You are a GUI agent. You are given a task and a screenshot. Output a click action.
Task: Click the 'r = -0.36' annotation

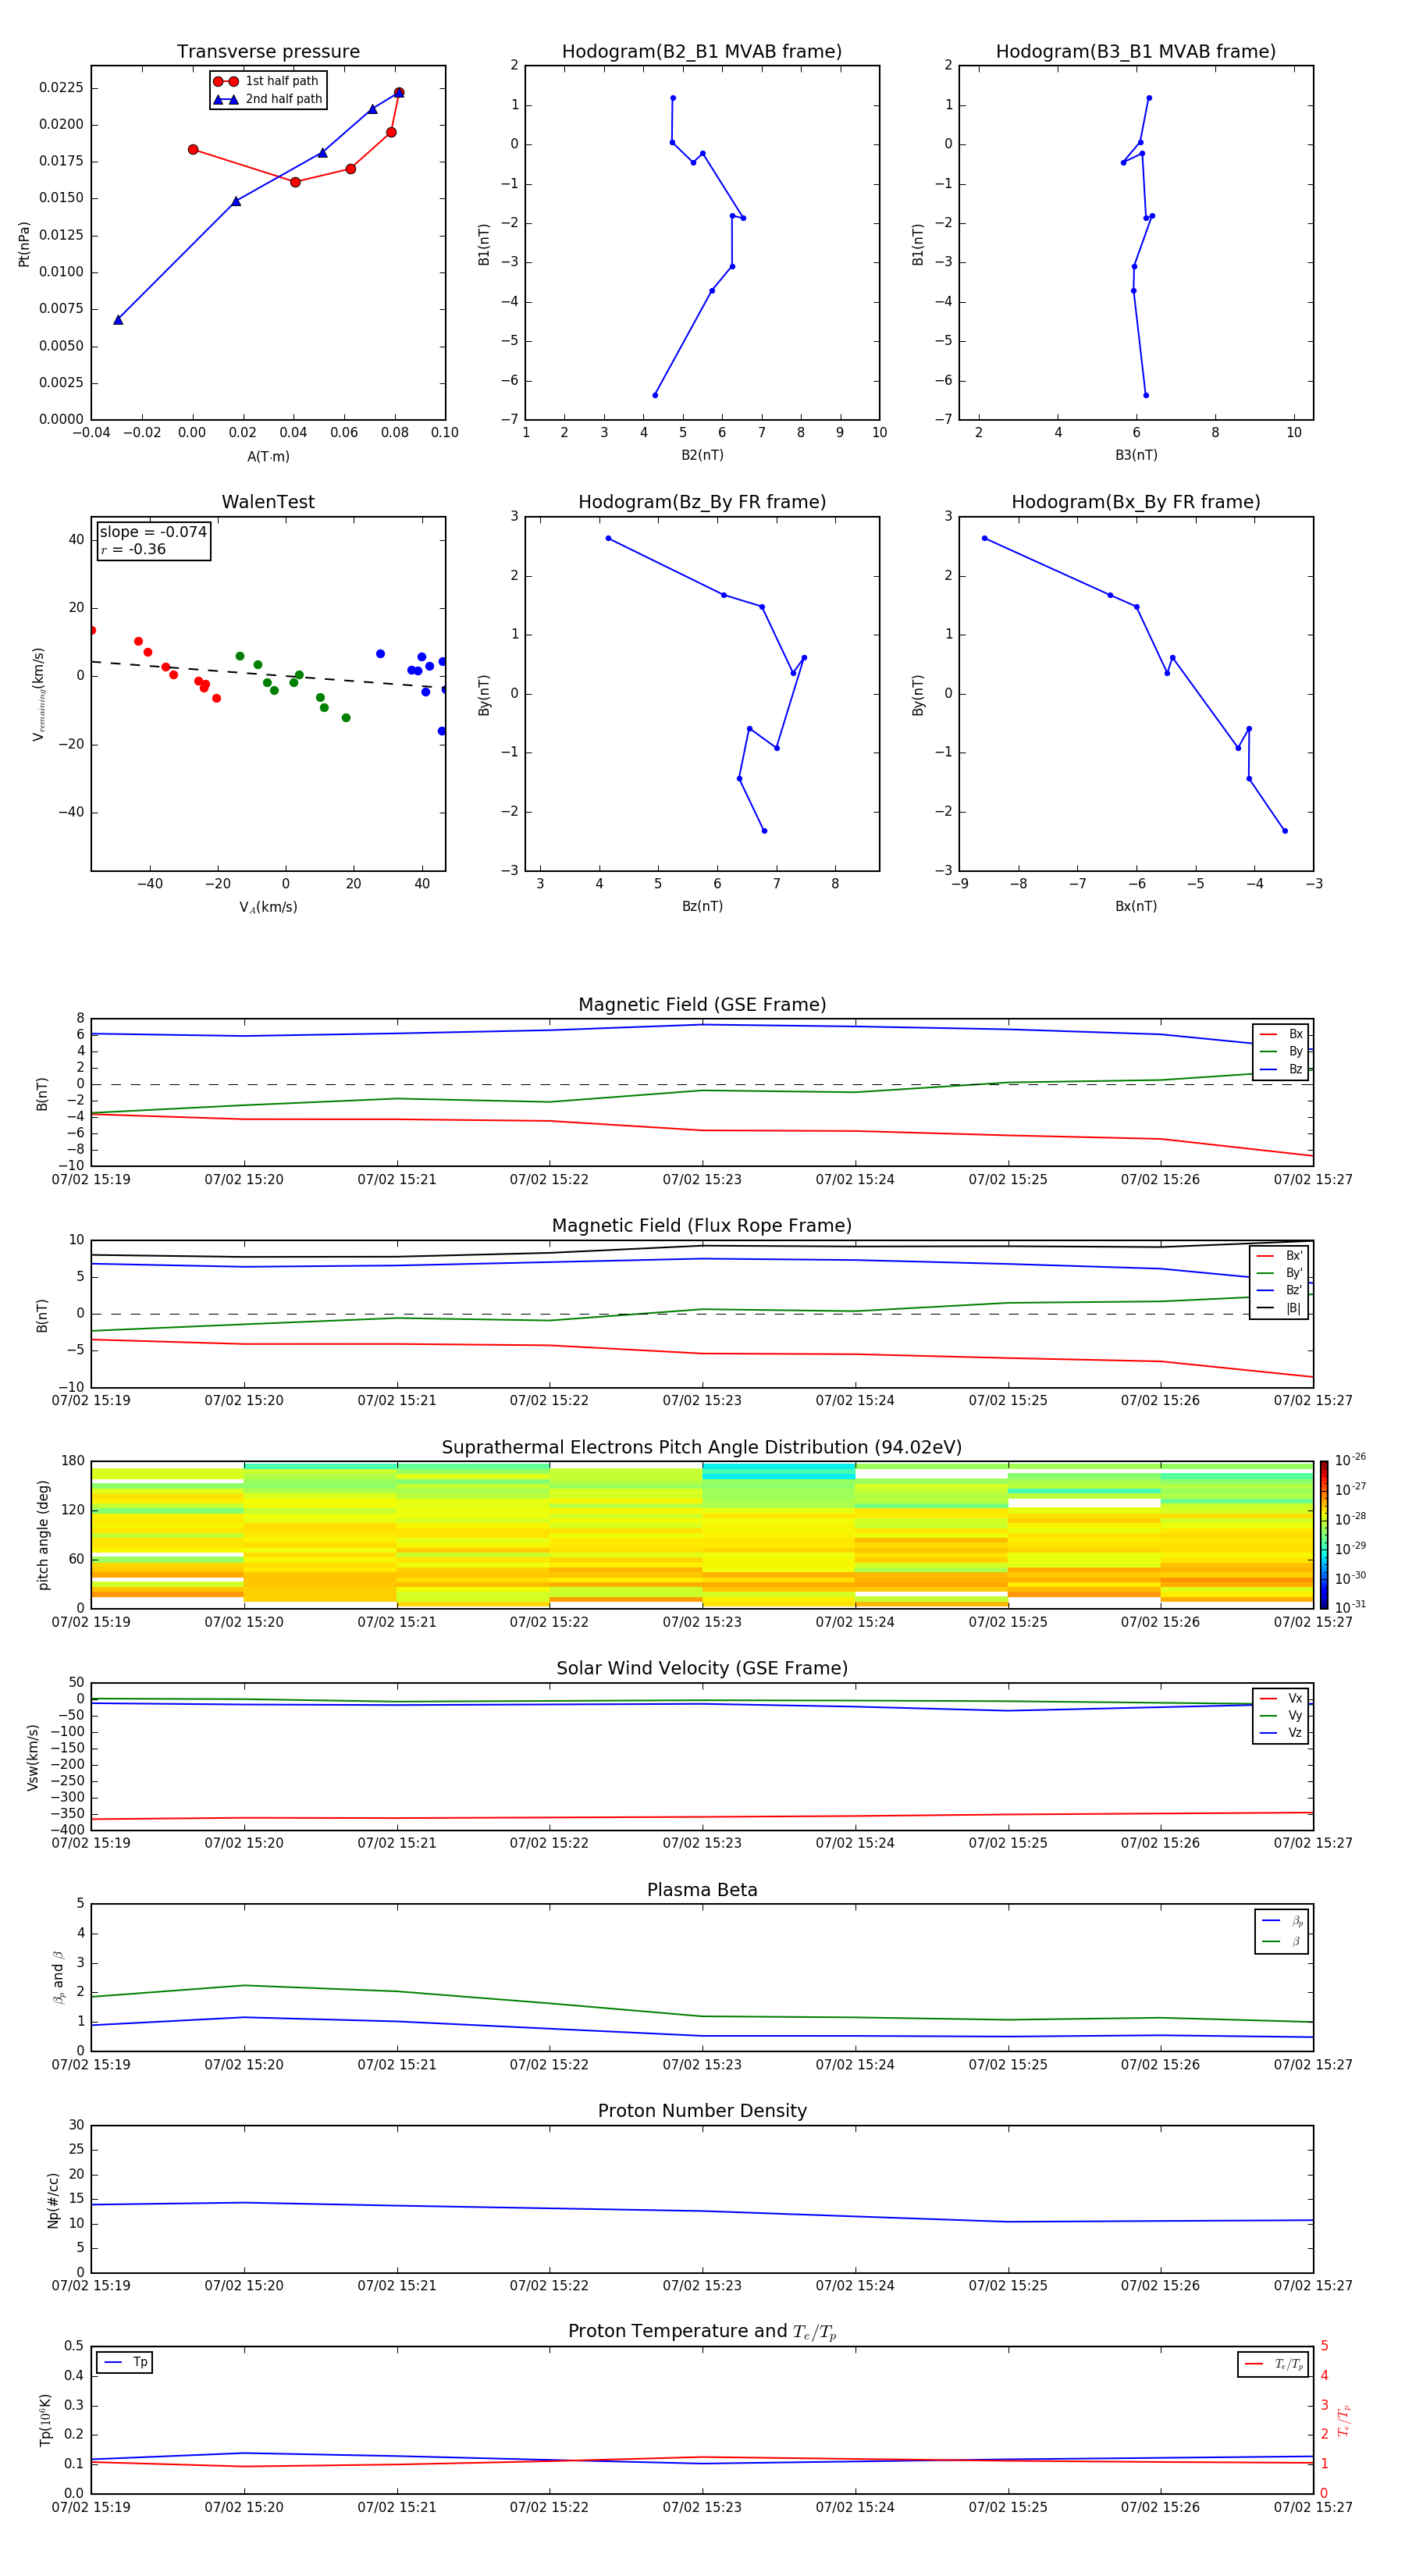pos(133,549)
